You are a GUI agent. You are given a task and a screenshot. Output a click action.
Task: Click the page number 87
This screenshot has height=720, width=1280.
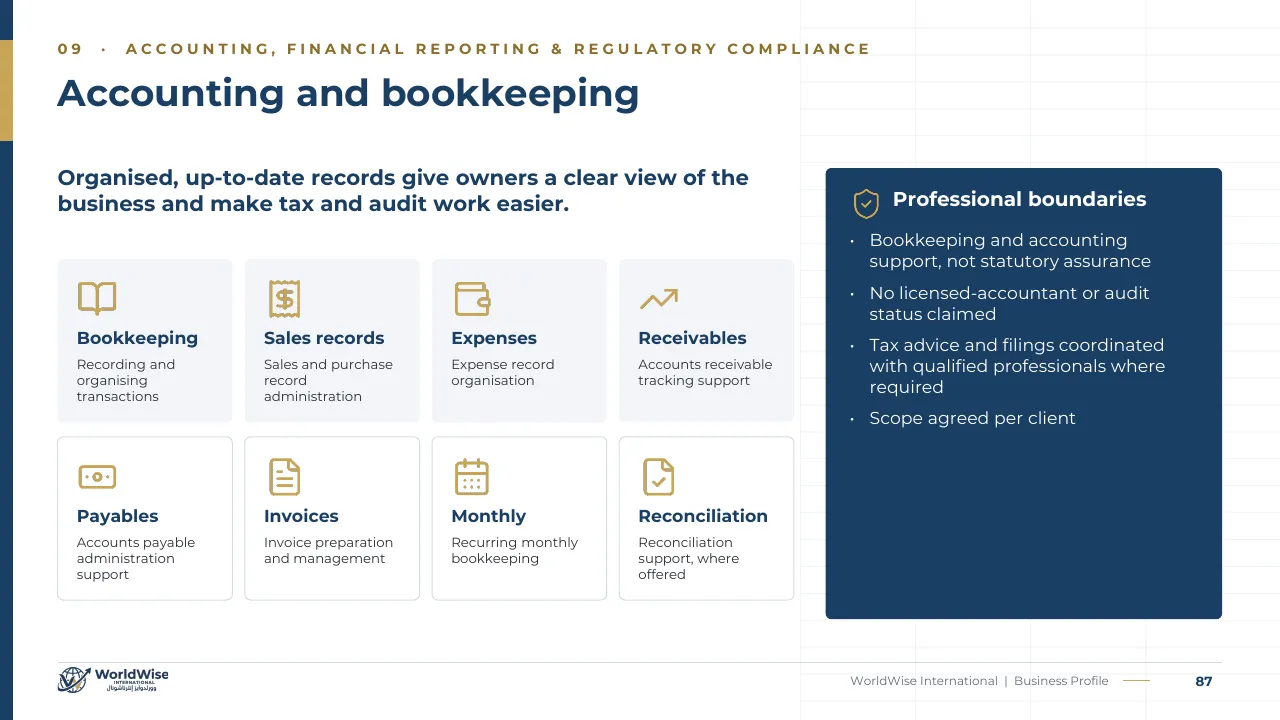(1204, 681)
